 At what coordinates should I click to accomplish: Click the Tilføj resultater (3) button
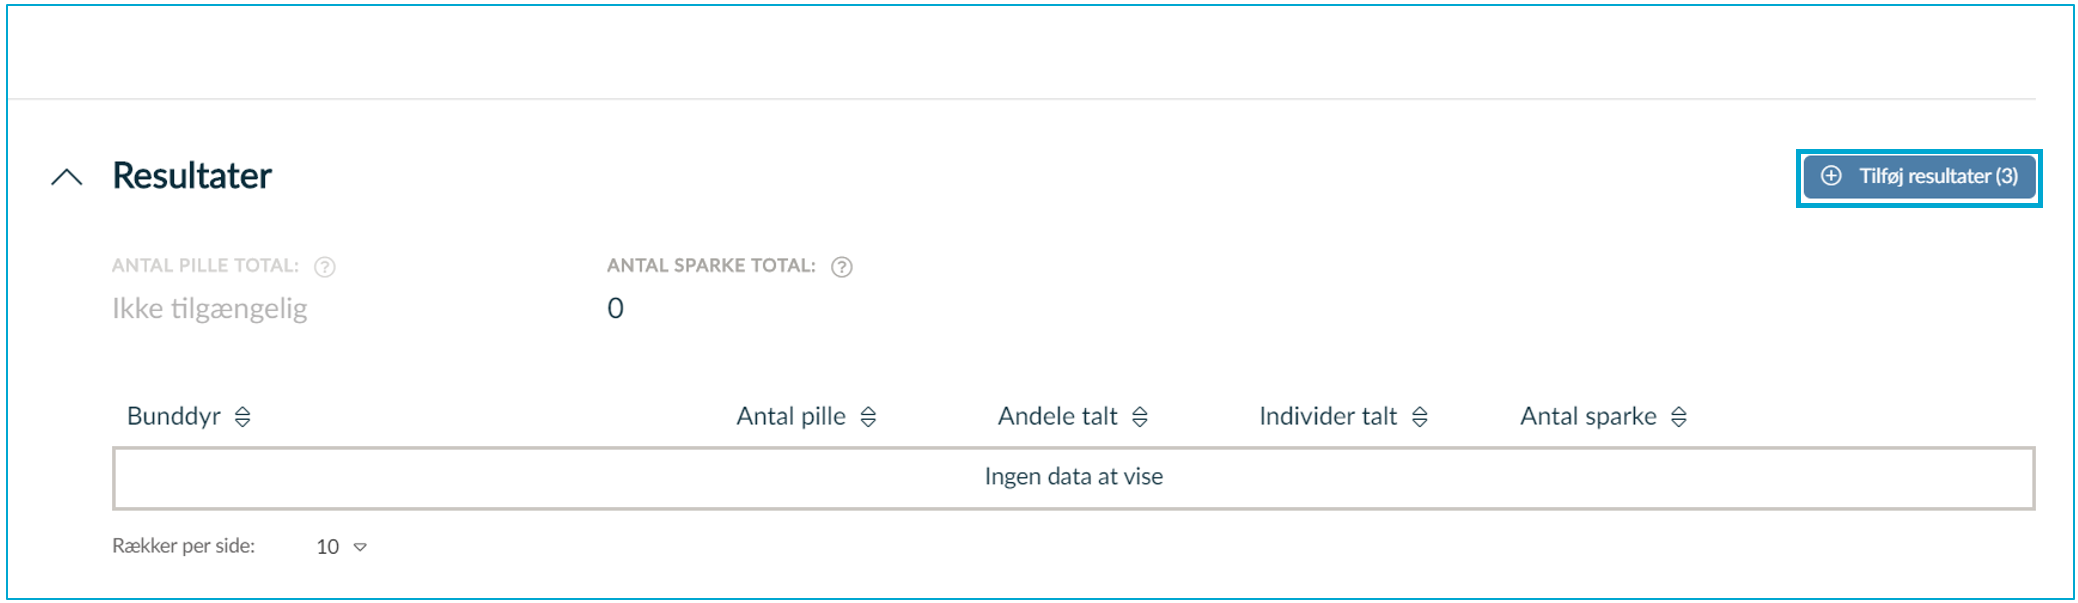[1919, 177]
